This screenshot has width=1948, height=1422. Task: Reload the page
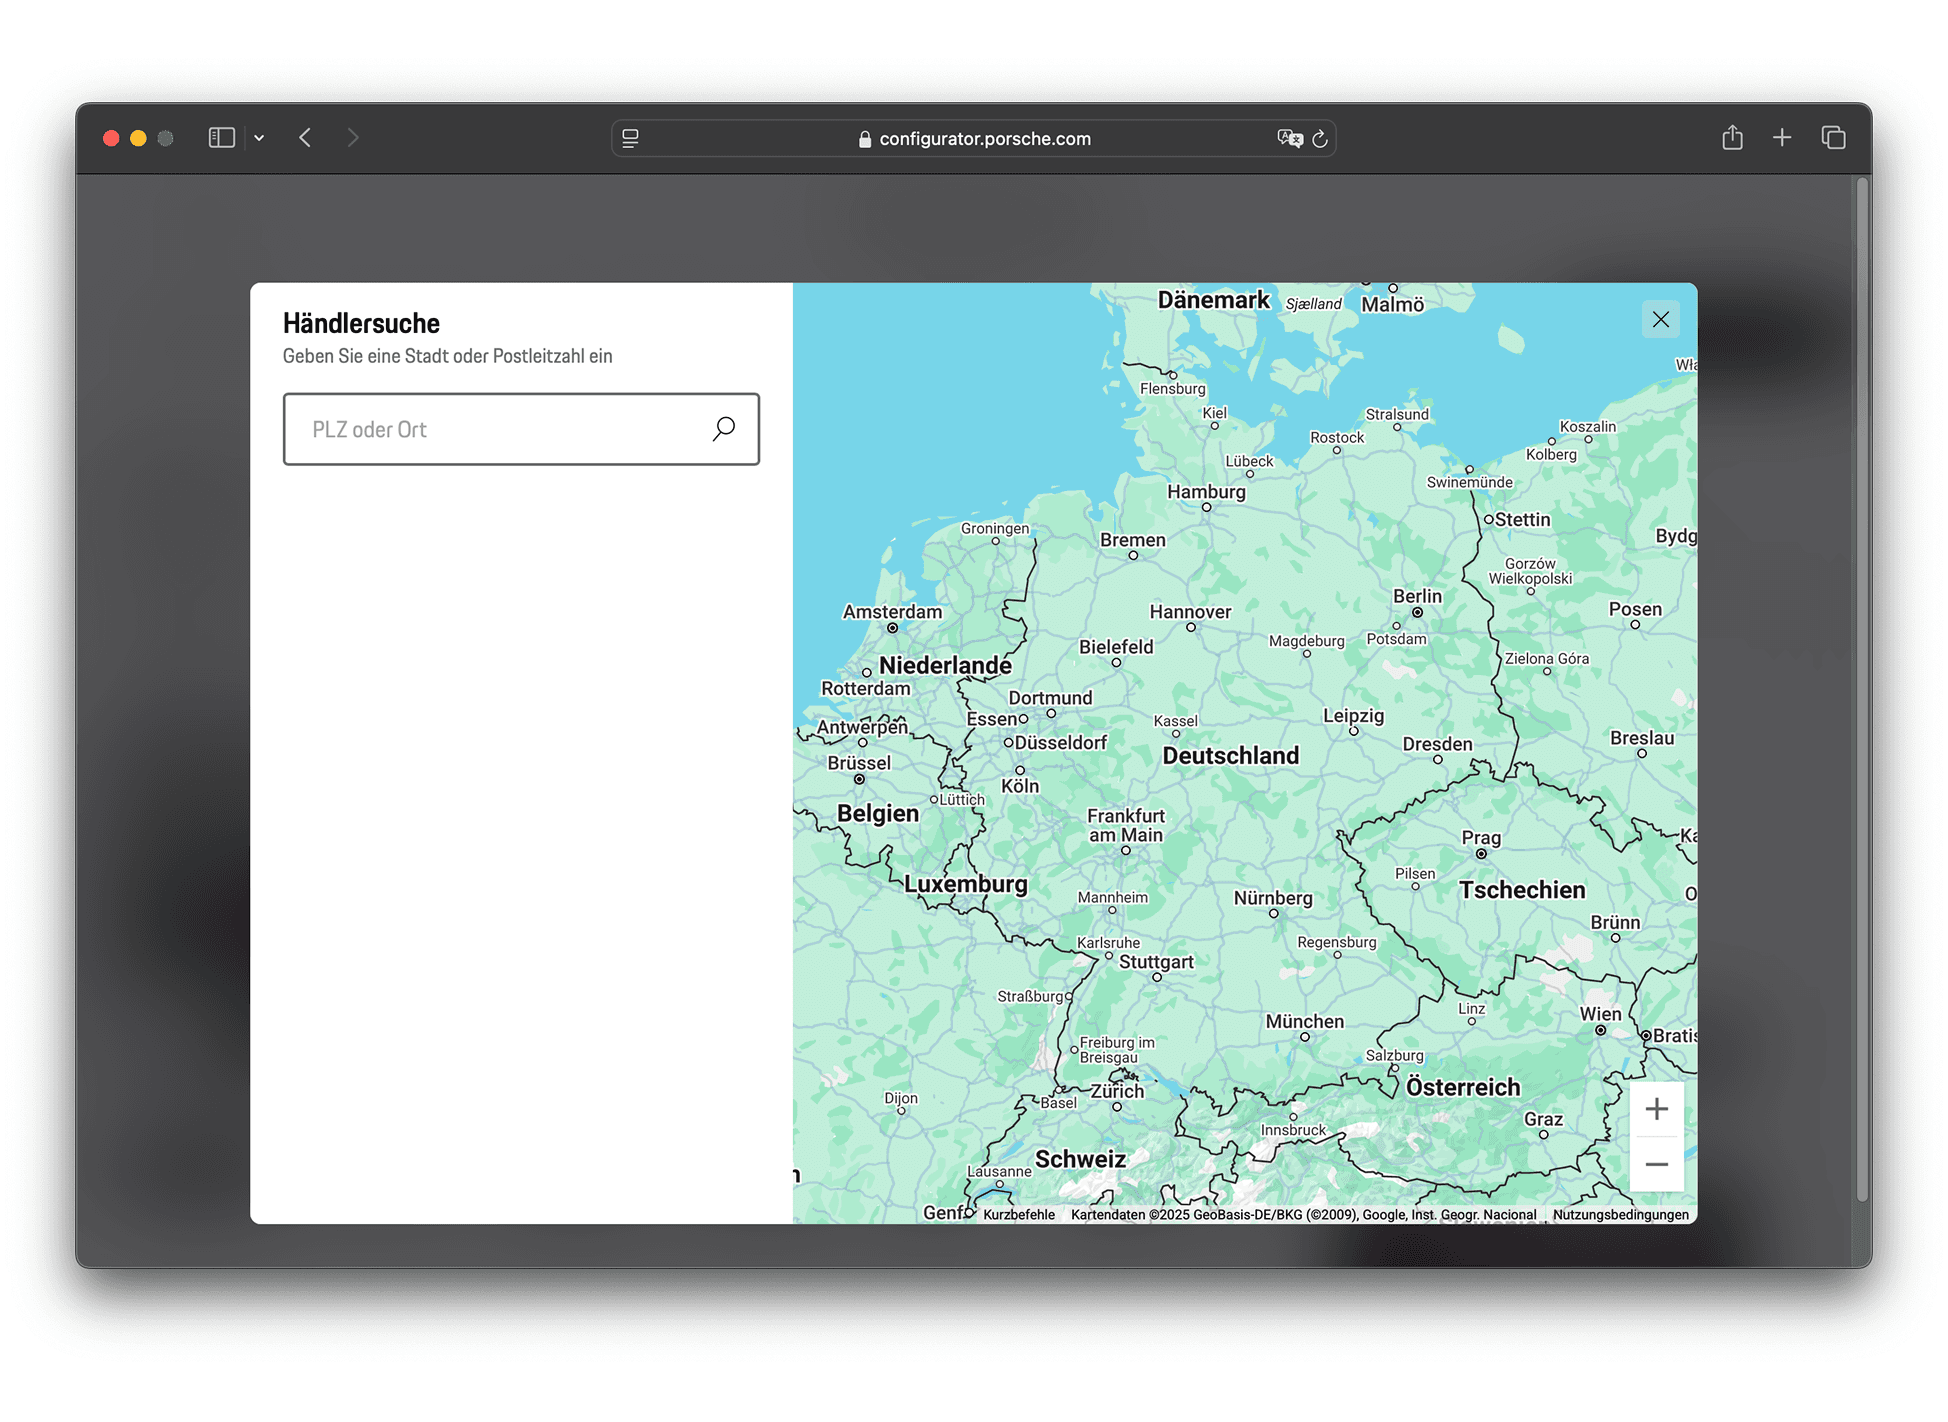1320,138
